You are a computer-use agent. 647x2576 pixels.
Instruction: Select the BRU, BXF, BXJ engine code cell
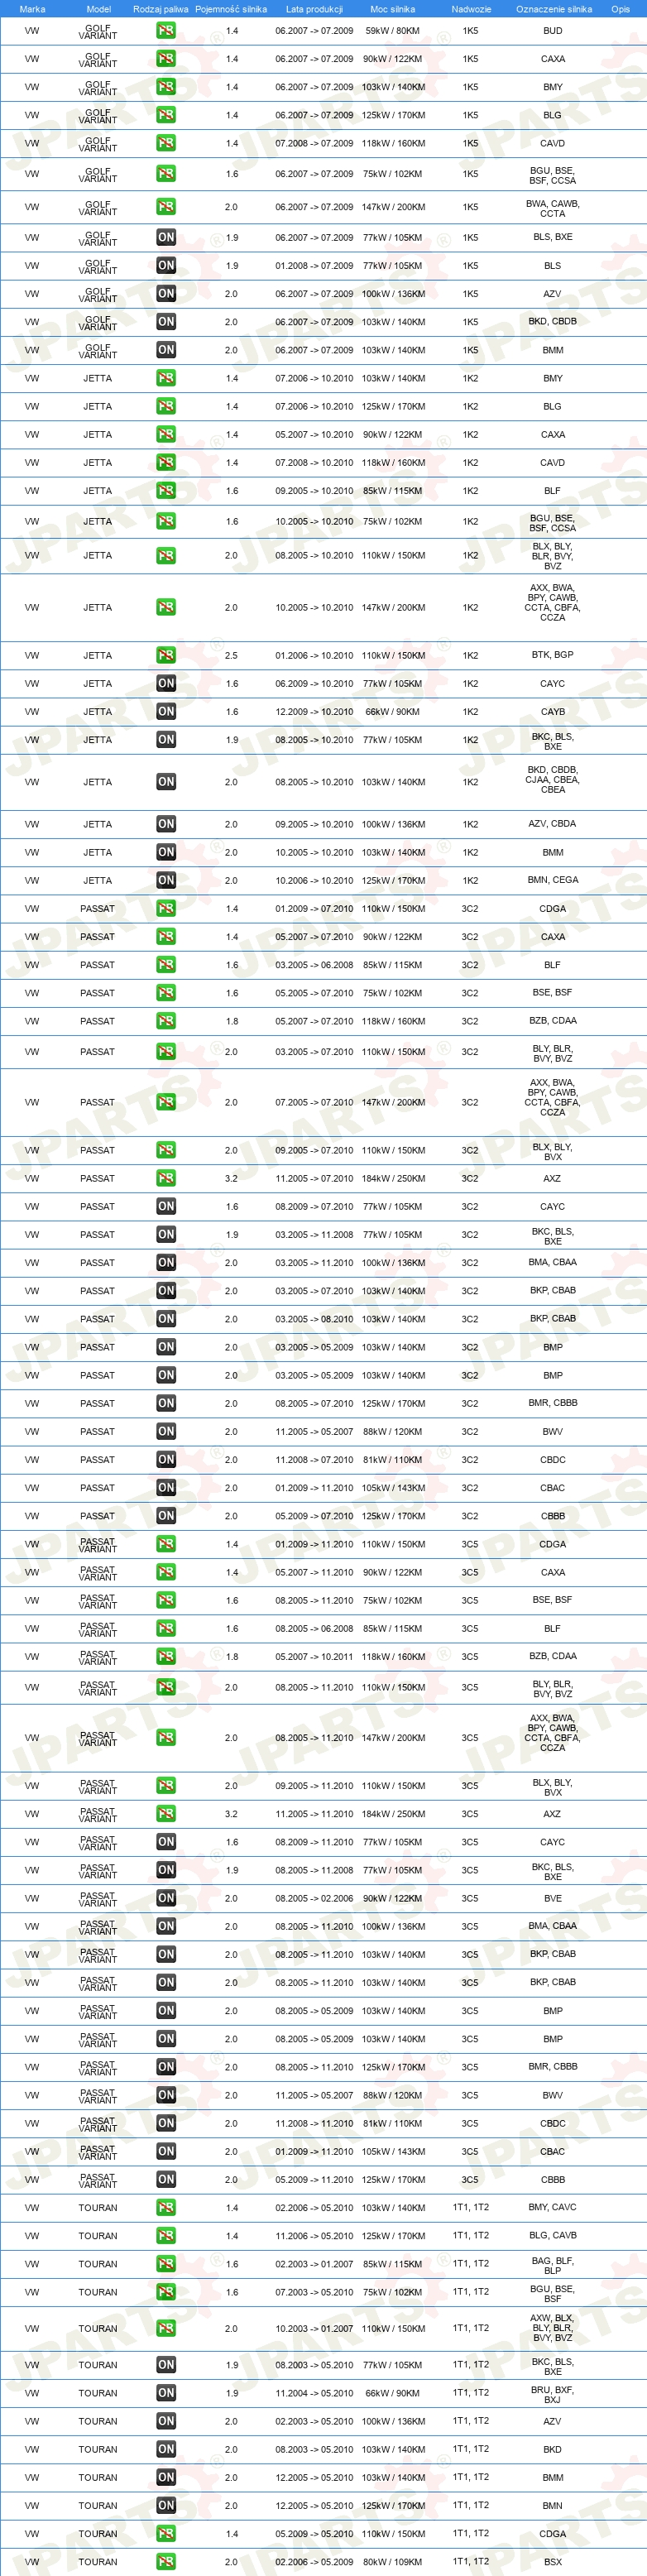click(553, 2394)
